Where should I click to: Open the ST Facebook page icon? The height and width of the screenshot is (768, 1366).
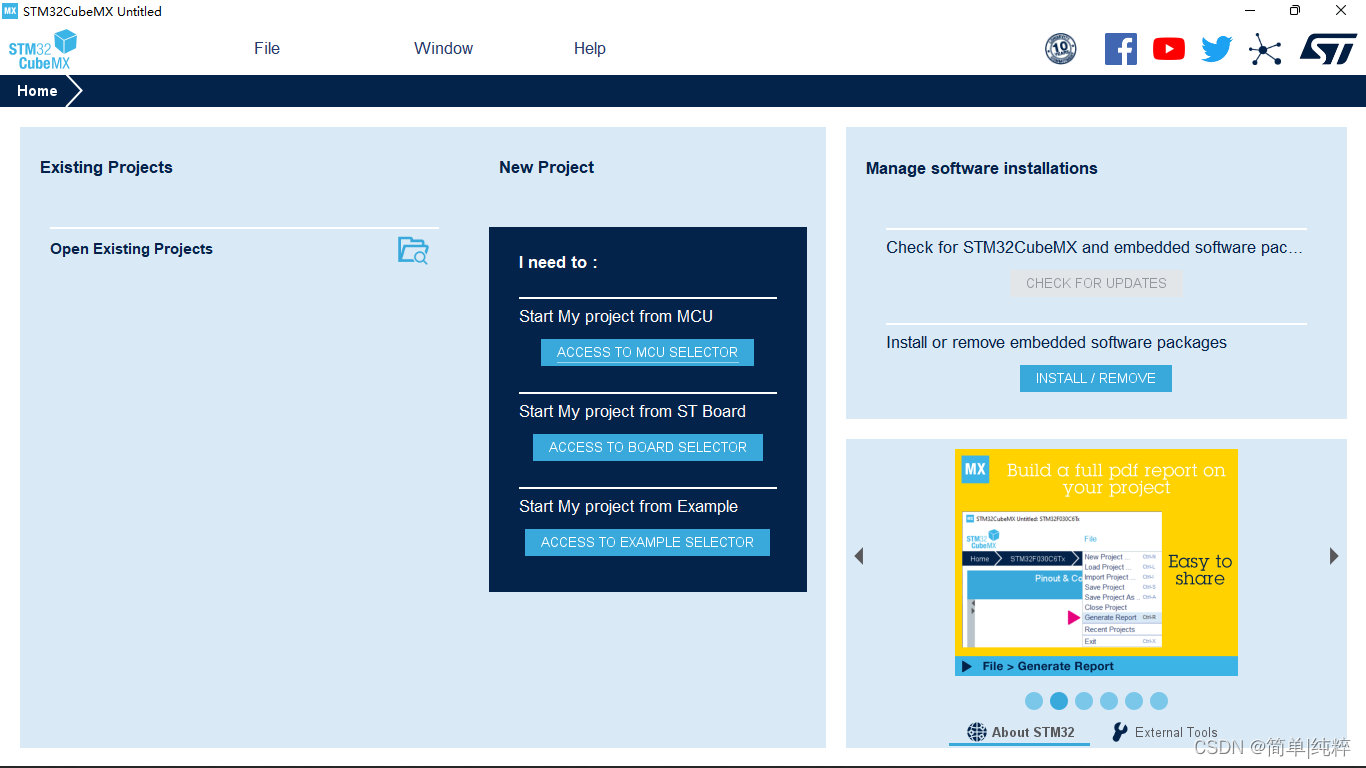point(1120,48)
